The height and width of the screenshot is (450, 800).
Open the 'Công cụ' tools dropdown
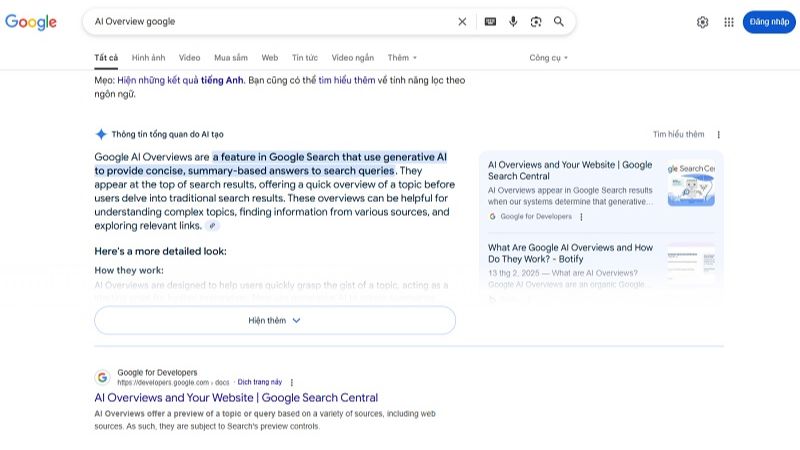[x=548, y=58]
